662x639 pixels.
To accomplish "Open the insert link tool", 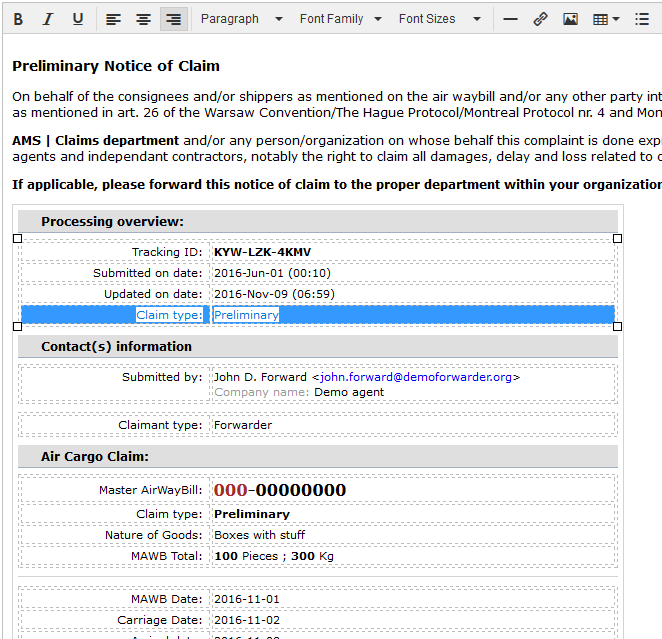I will coord(540,19).
